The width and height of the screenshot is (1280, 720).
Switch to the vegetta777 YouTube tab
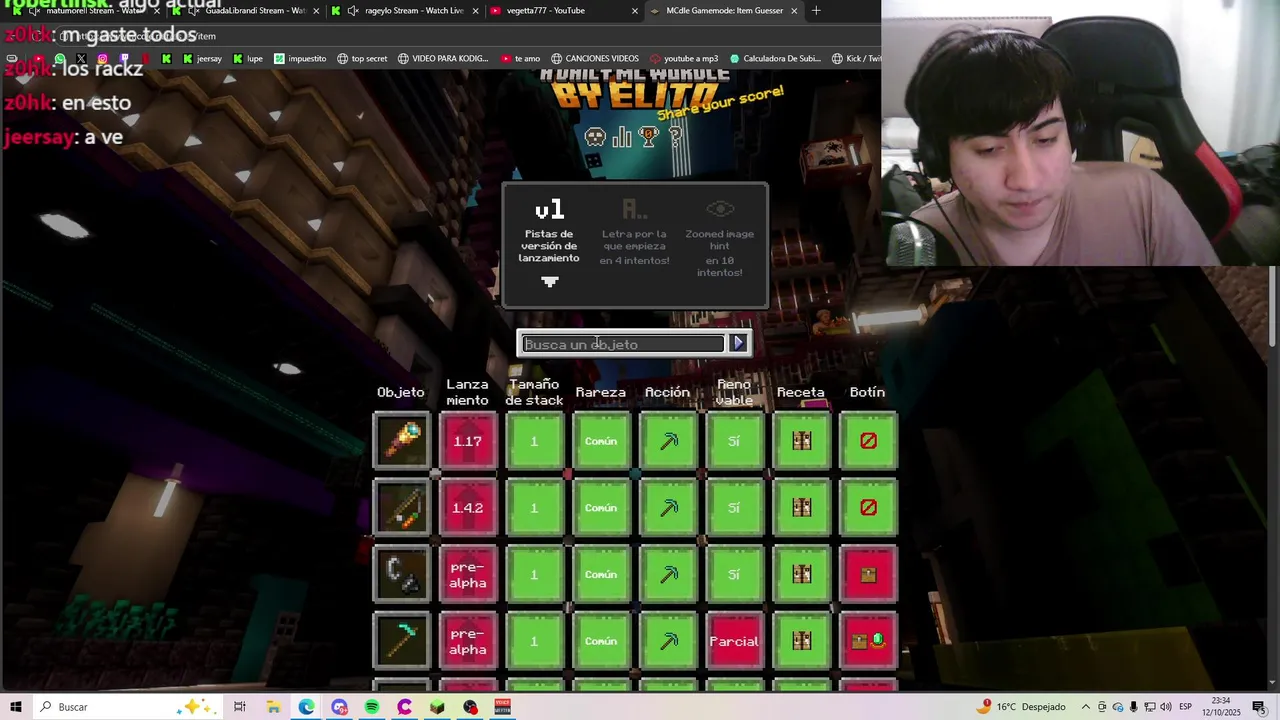[x=565, y=11]
